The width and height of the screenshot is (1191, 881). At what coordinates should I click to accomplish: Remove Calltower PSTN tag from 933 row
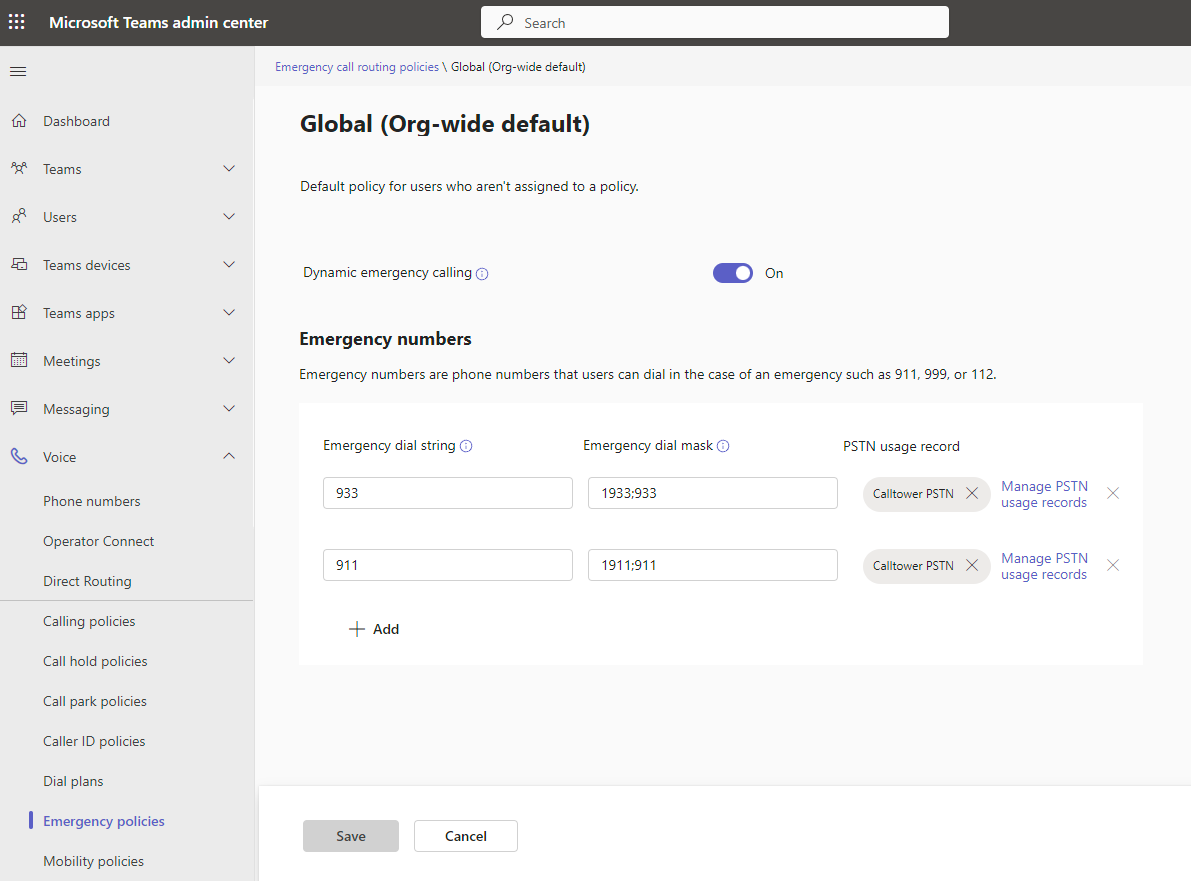tap(971, 494)
